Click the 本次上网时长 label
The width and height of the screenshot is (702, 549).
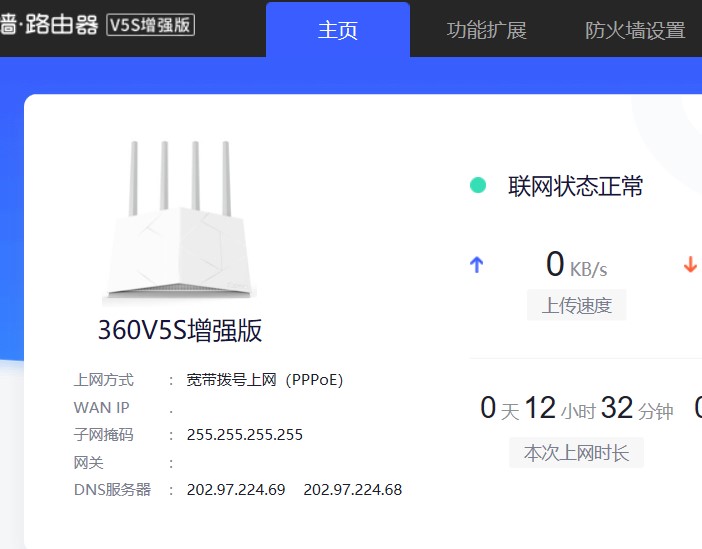point(577,453)
